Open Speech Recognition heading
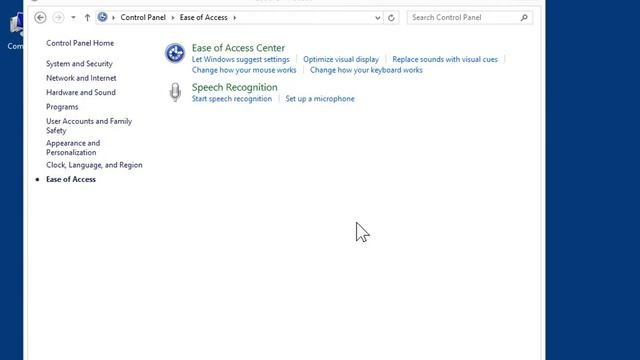Screen dimensions: 640x360 [x=235, y=87]
